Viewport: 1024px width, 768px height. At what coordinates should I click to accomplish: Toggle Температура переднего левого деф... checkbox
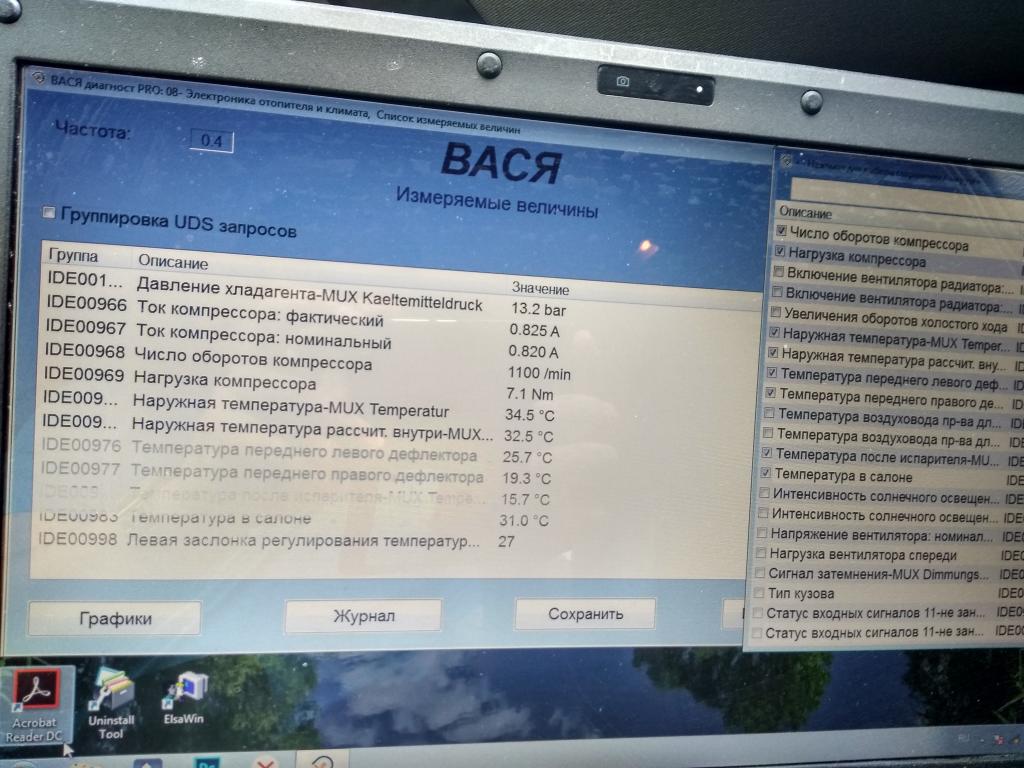[x=772, y=373]
